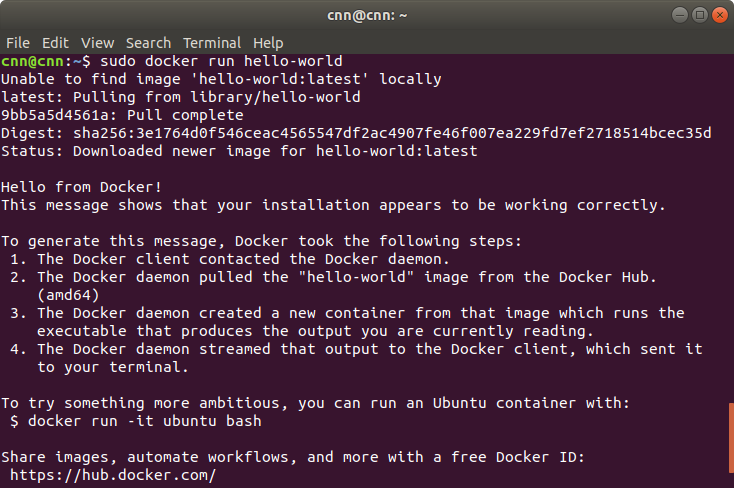Open the View menu
The image size is (734, 488).
97,43
